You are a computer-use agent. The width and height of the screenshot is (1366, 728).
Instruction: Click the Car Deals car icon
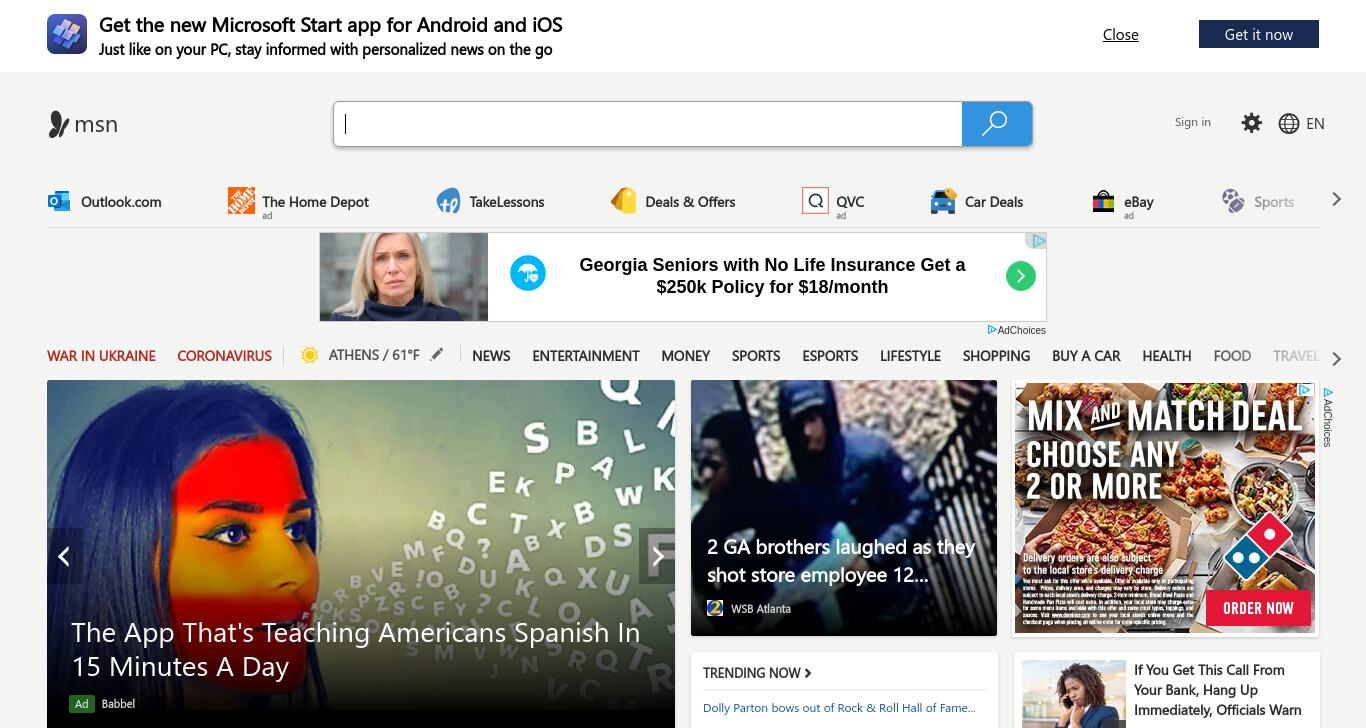[943, 201]
